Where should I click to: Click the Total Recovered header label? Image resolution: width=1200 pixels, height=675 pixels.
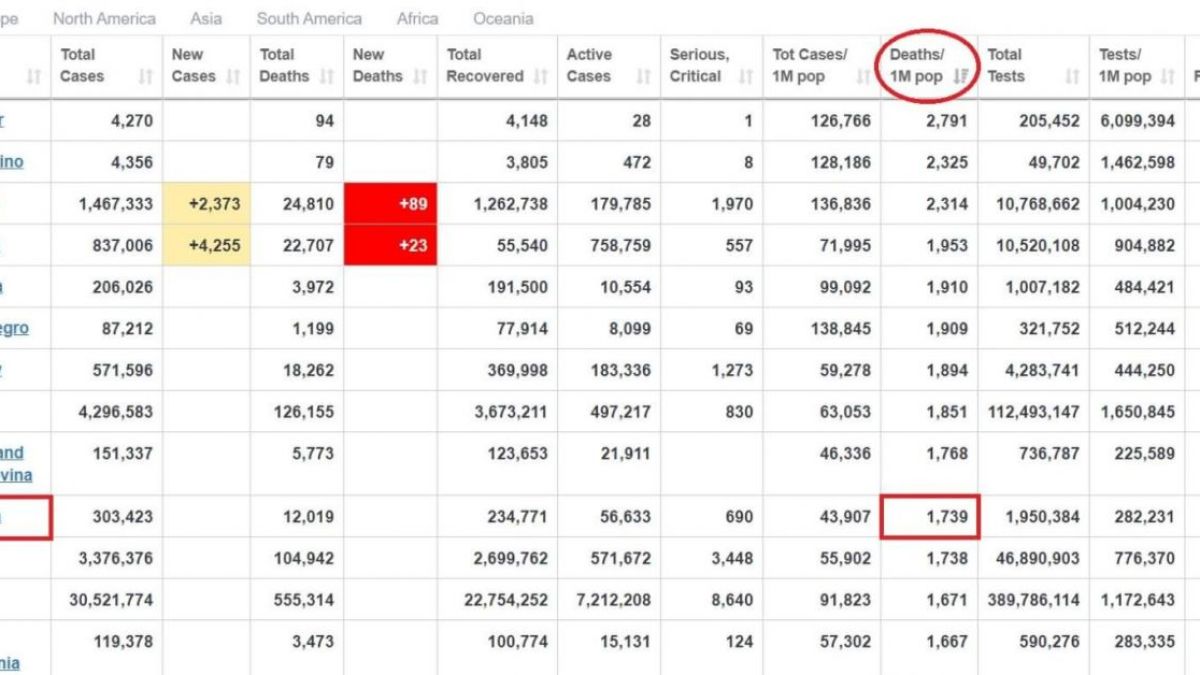[x=485, y=65]
